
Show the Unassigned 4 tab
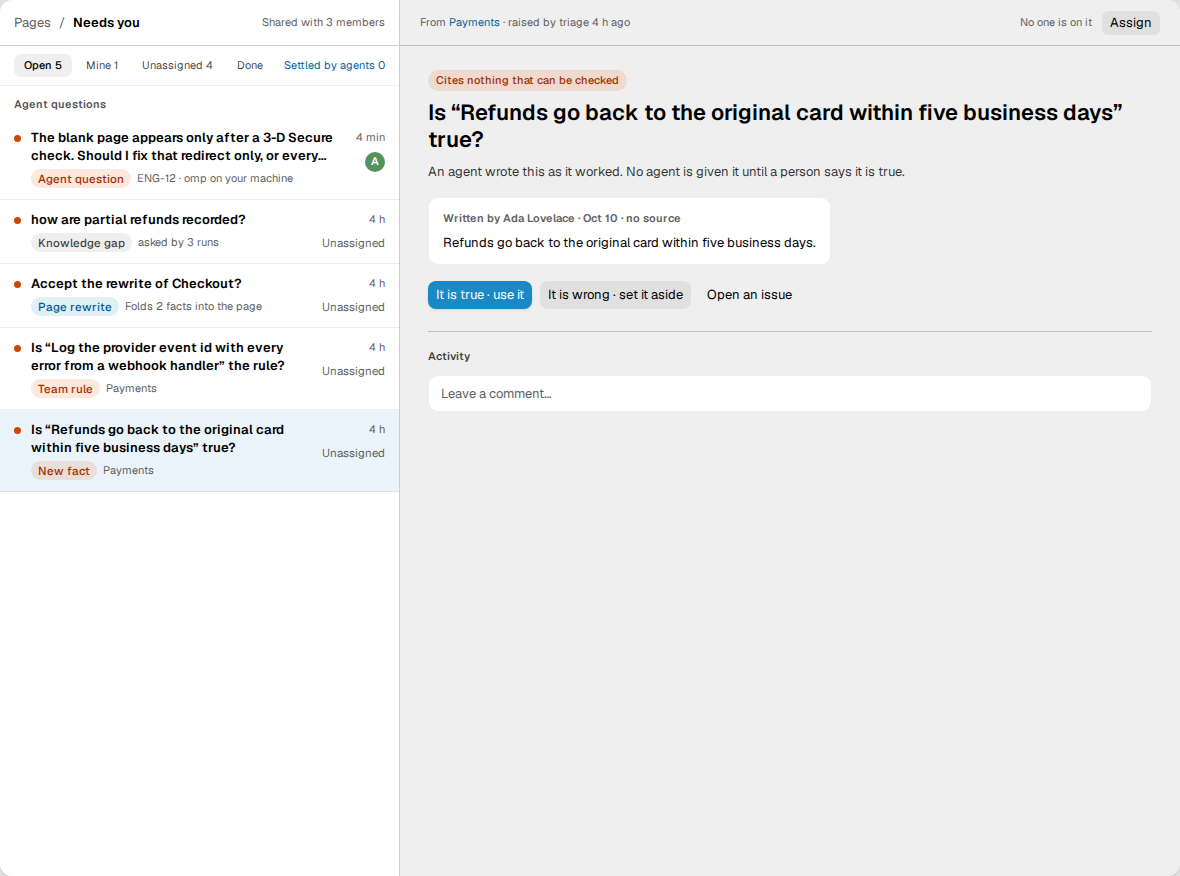(178, 65)
